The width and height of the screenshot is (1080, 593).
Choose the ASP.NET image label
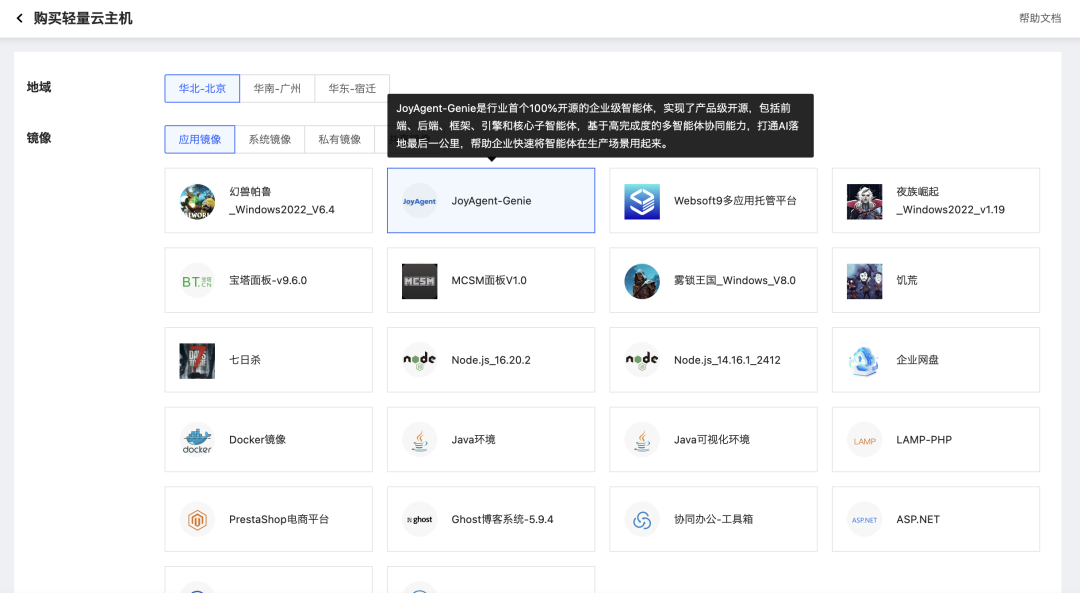pos(917,519)
